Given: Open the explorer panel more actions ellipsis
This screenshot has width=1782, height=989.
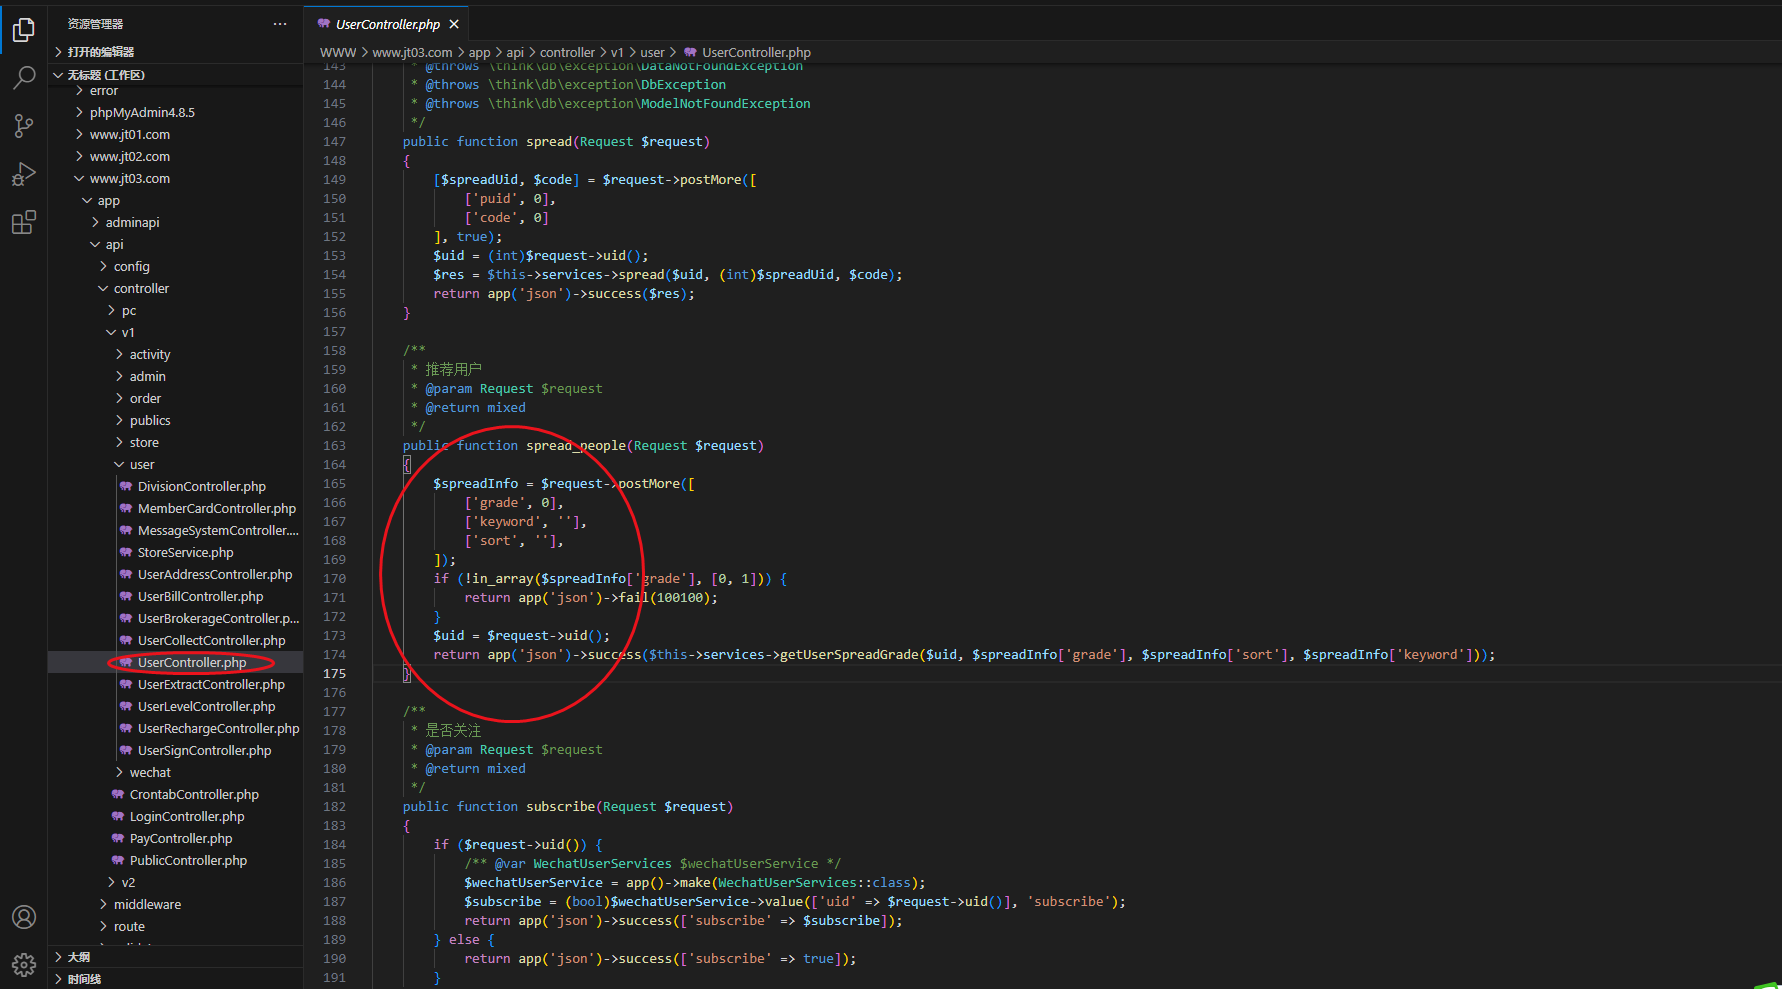Looking at the screenshot, I should (x=280, y=24).
